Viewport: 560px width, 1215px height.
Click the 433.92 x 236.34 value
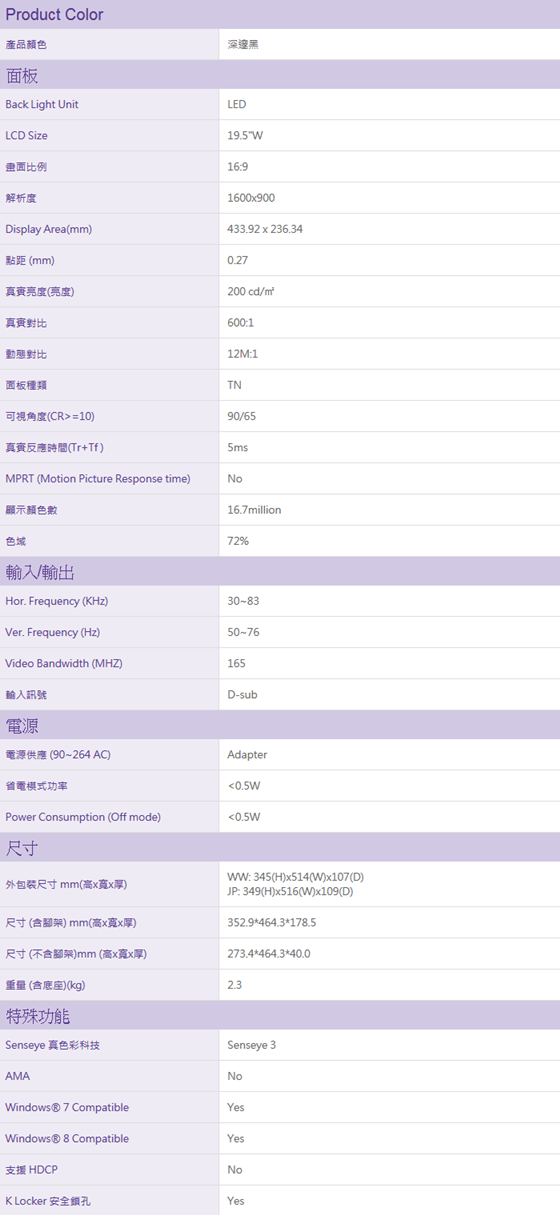point(265,229)
